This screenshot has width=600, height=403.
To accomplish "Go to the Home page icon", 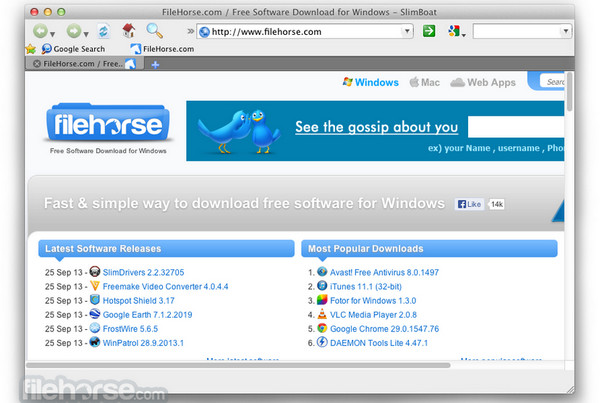I will pyautogui.click(x=129, y=31).
